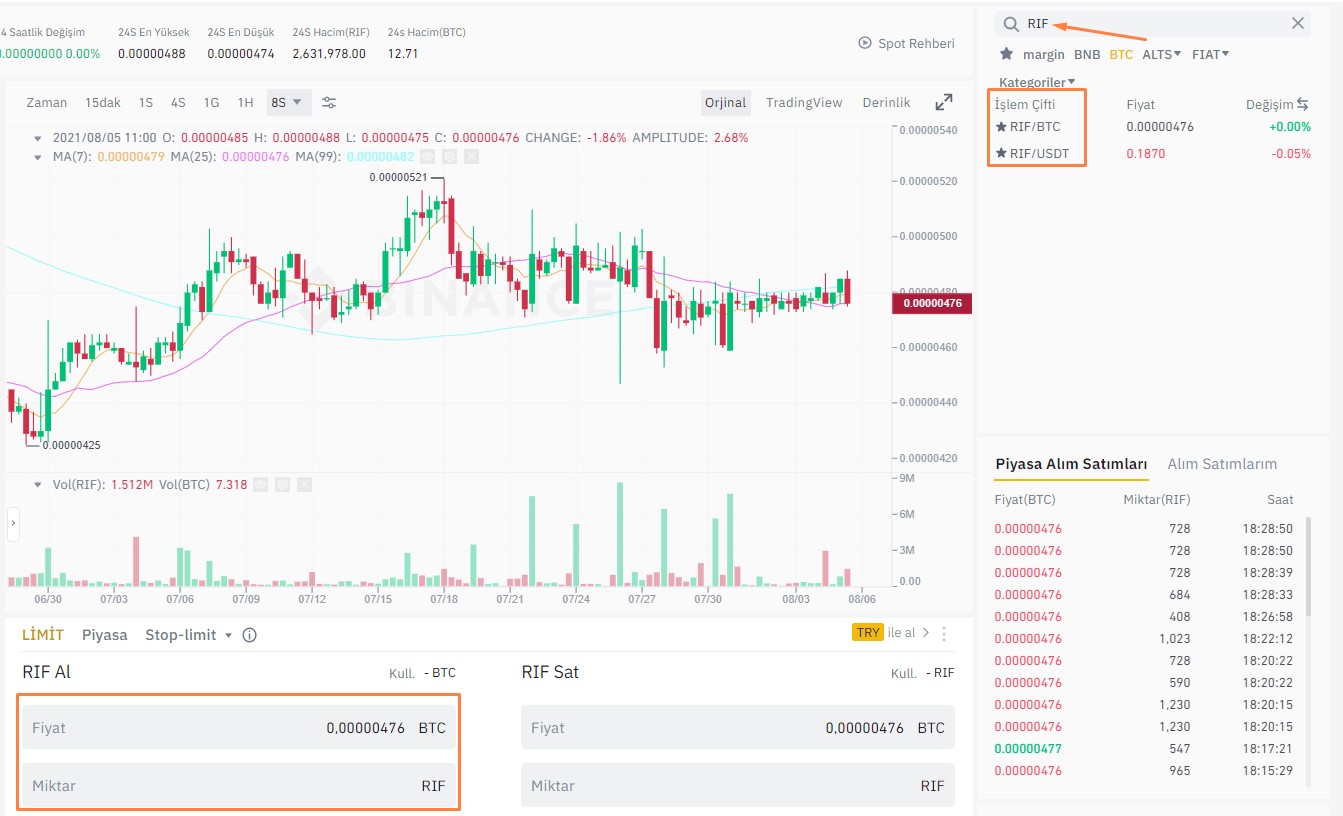Expand the ALTS market dropdown
1343x816 pixels.
(1161, 54)
